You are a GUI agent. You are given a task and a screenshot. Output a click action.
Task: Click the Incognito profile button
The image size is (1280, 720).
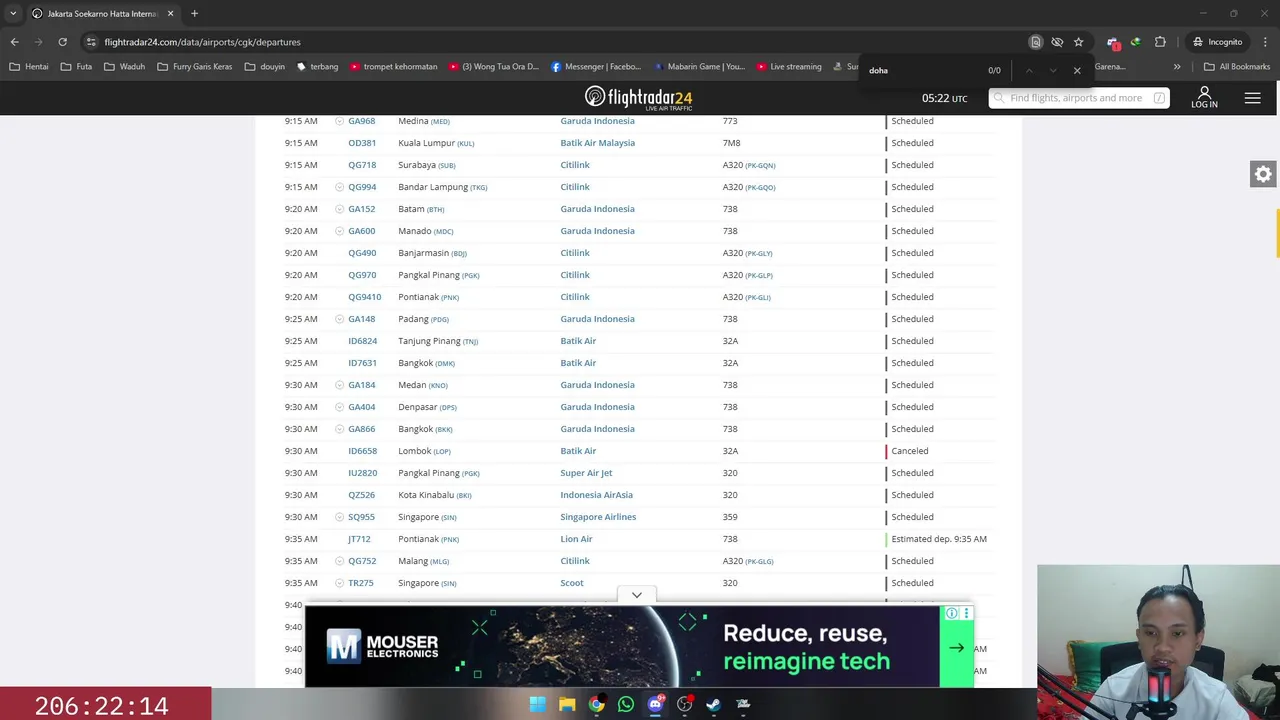tap(1217, 42)
